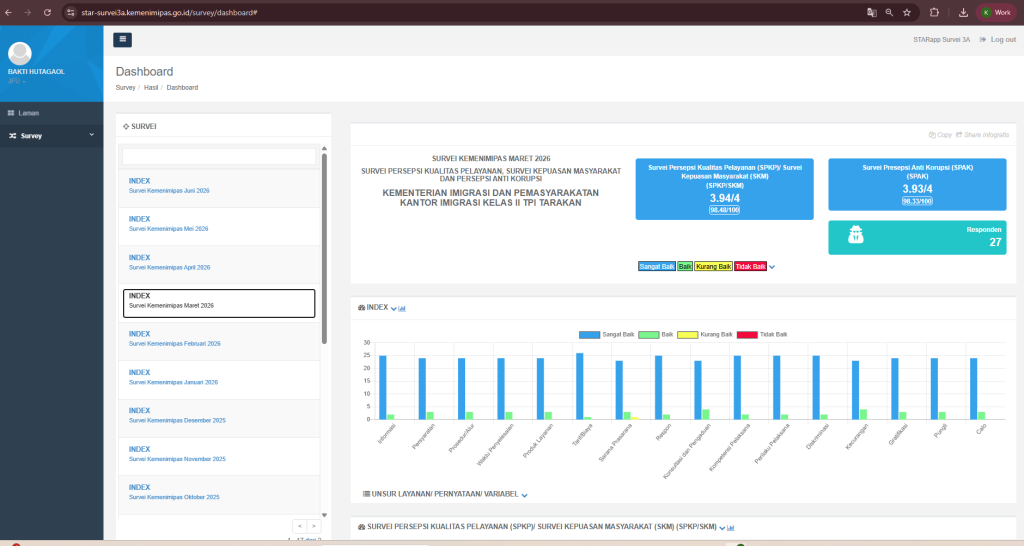Click the Copy icon in results panel
1024x546 pixels.
pos(933,135)
